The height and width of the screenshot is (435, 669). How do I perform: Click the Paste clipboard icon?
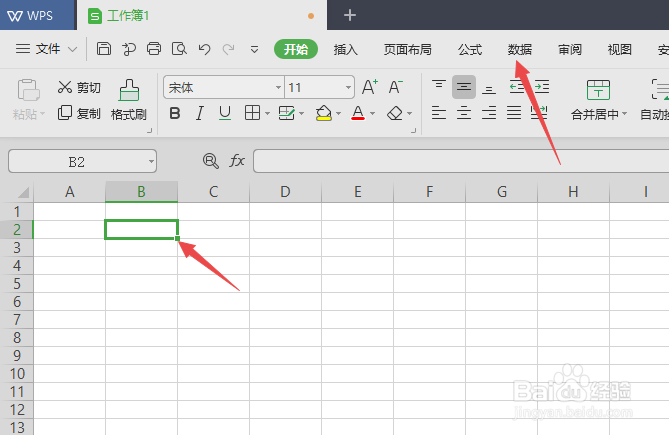pos(29,90)
